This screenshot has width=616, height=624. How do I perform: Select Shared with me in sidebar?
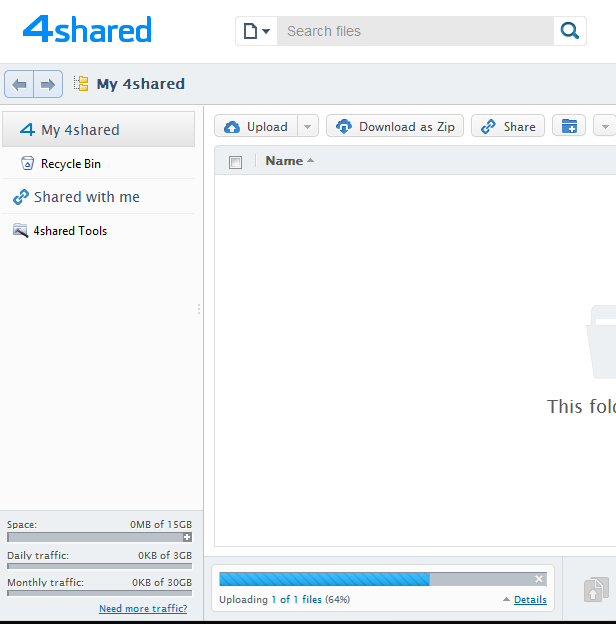pyautogui.click(x=86, y=197)
